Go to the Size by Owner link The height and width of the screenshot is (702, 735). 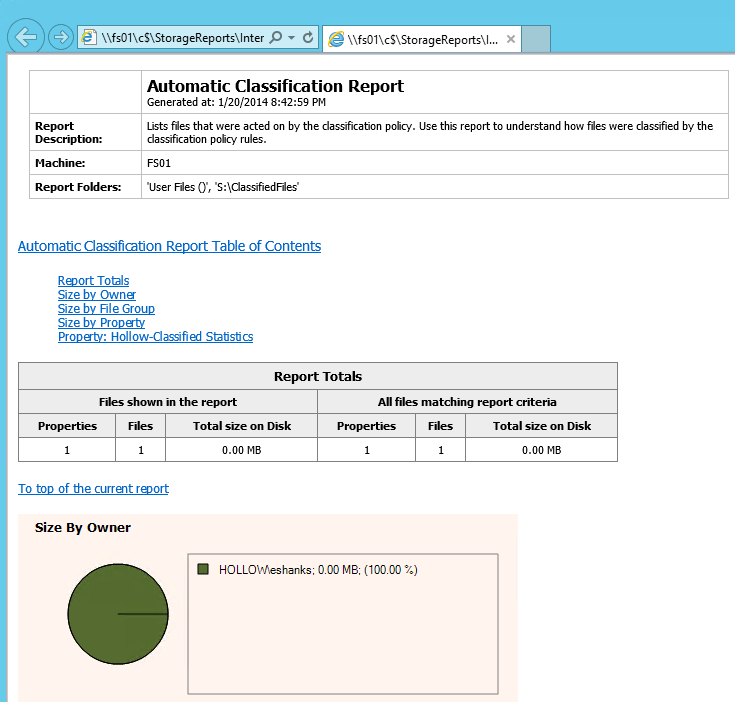(97, 295)
